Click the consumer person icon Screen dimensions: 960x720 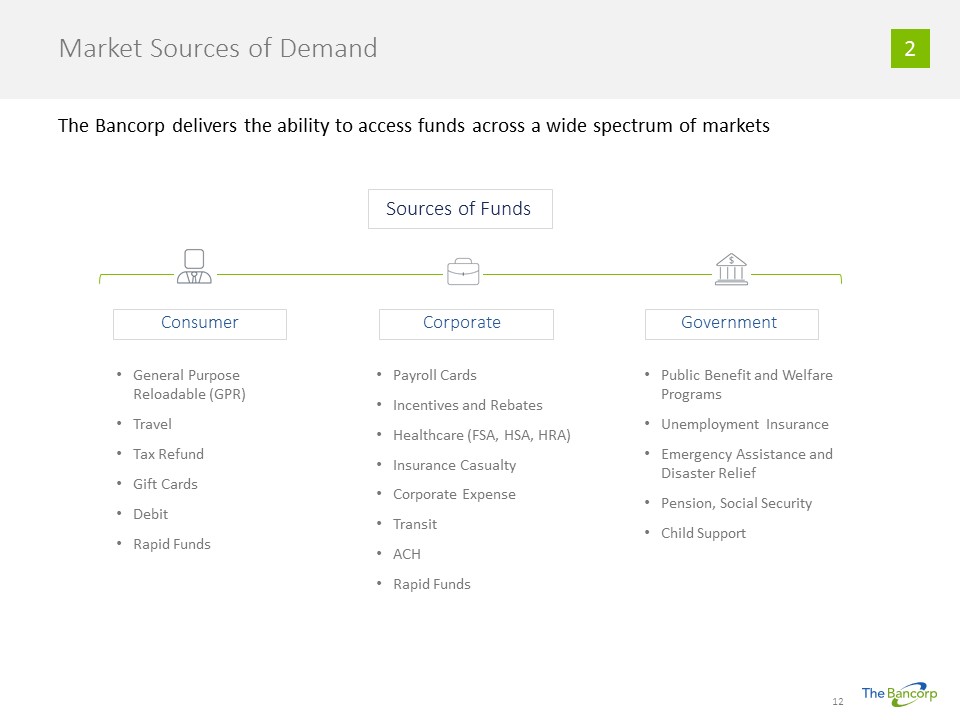point(194,267)
